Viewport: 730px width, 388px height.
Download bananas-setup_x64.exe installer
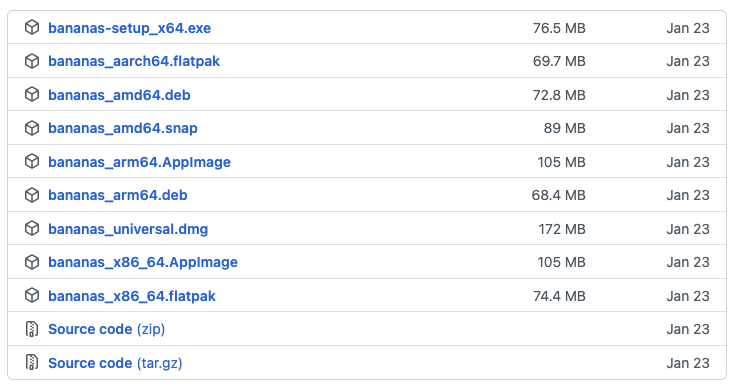129,28
